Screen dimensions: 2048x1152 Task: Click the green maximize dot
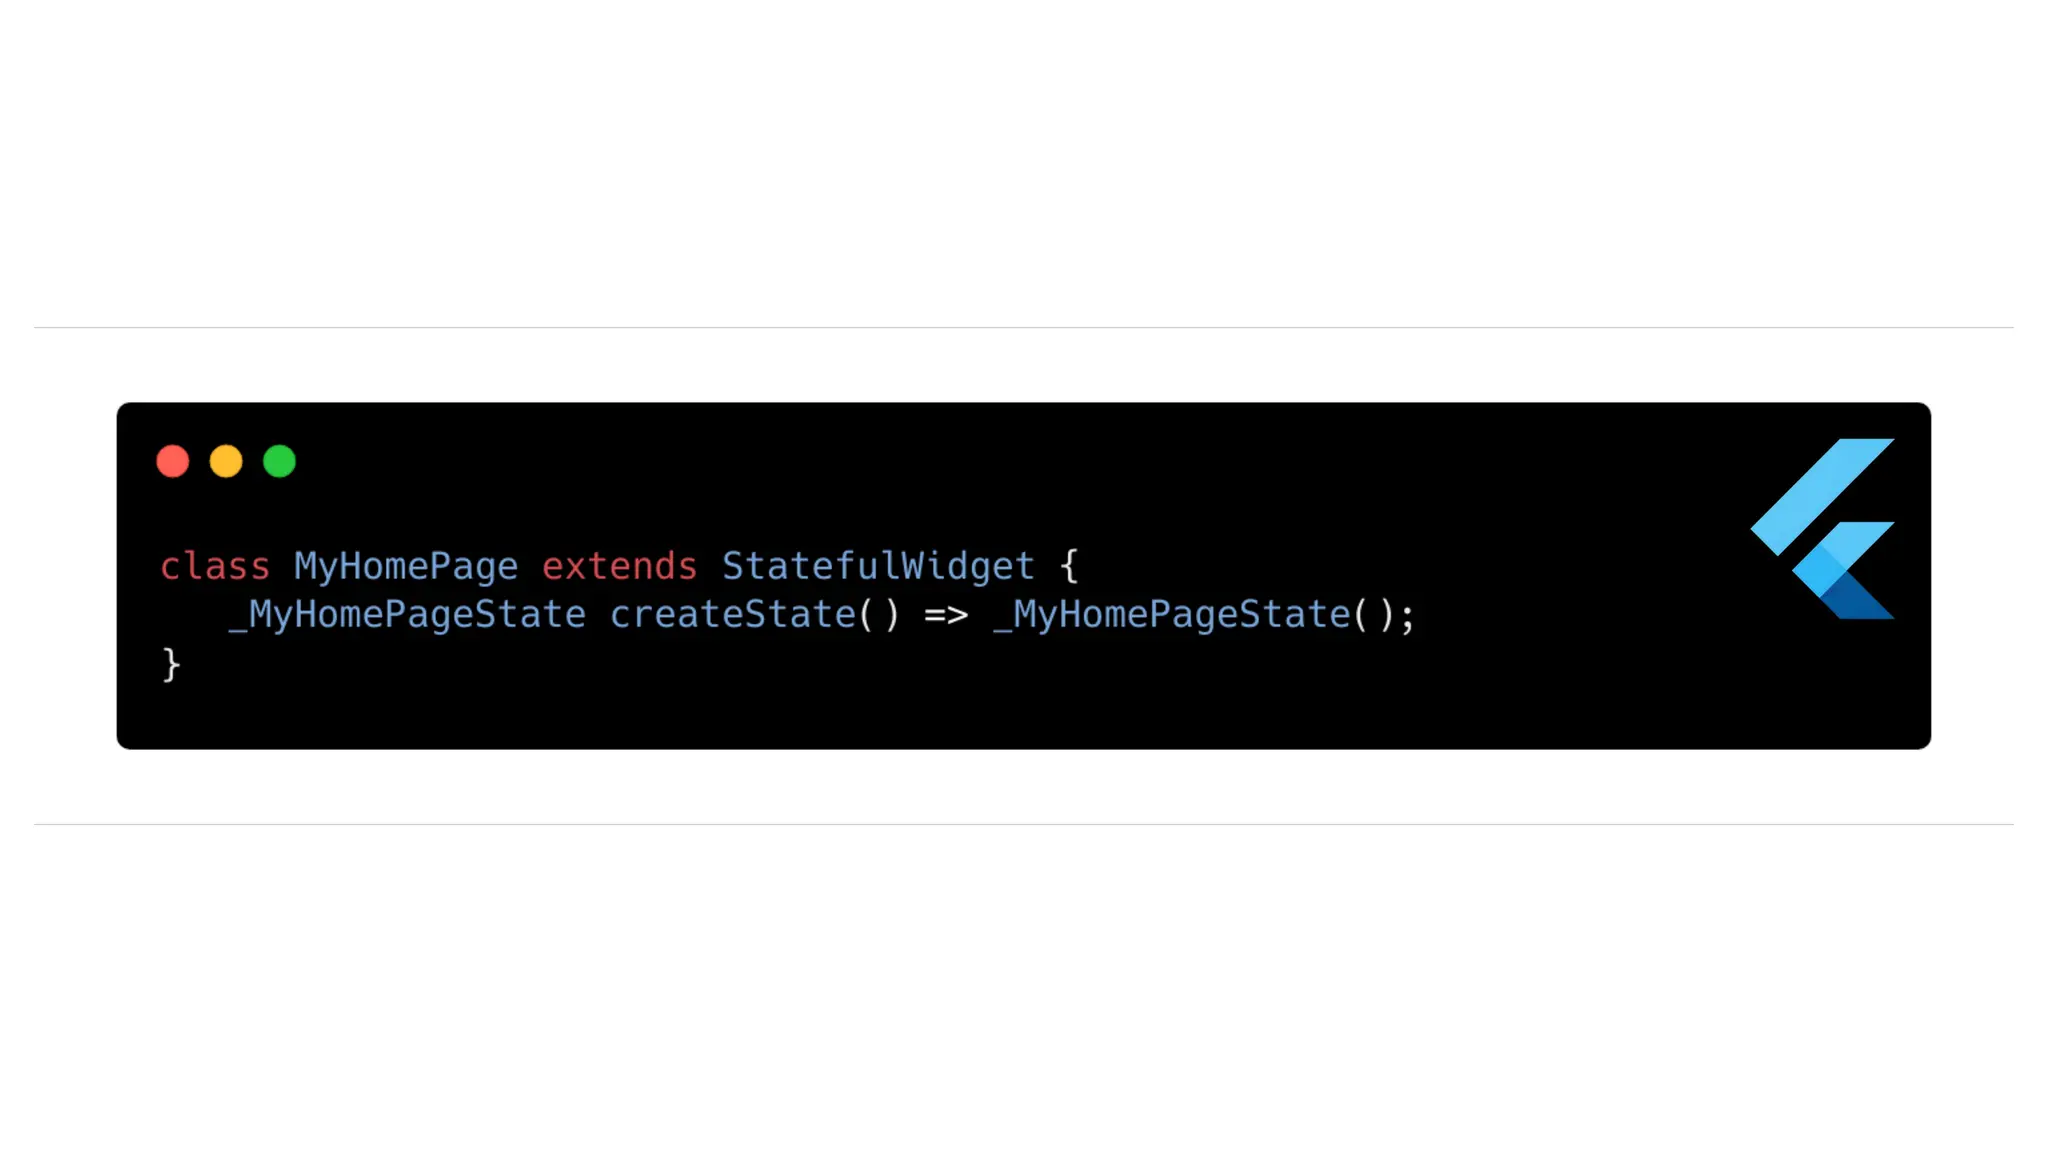click(279, 461)
